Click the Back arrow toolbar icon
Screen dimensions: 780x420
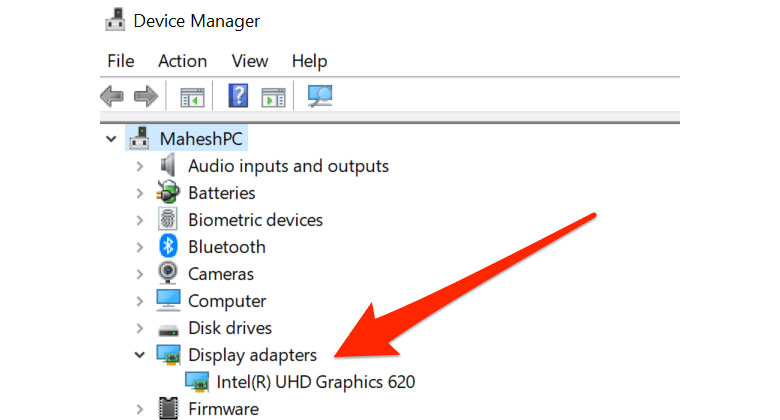coord(112,96)
